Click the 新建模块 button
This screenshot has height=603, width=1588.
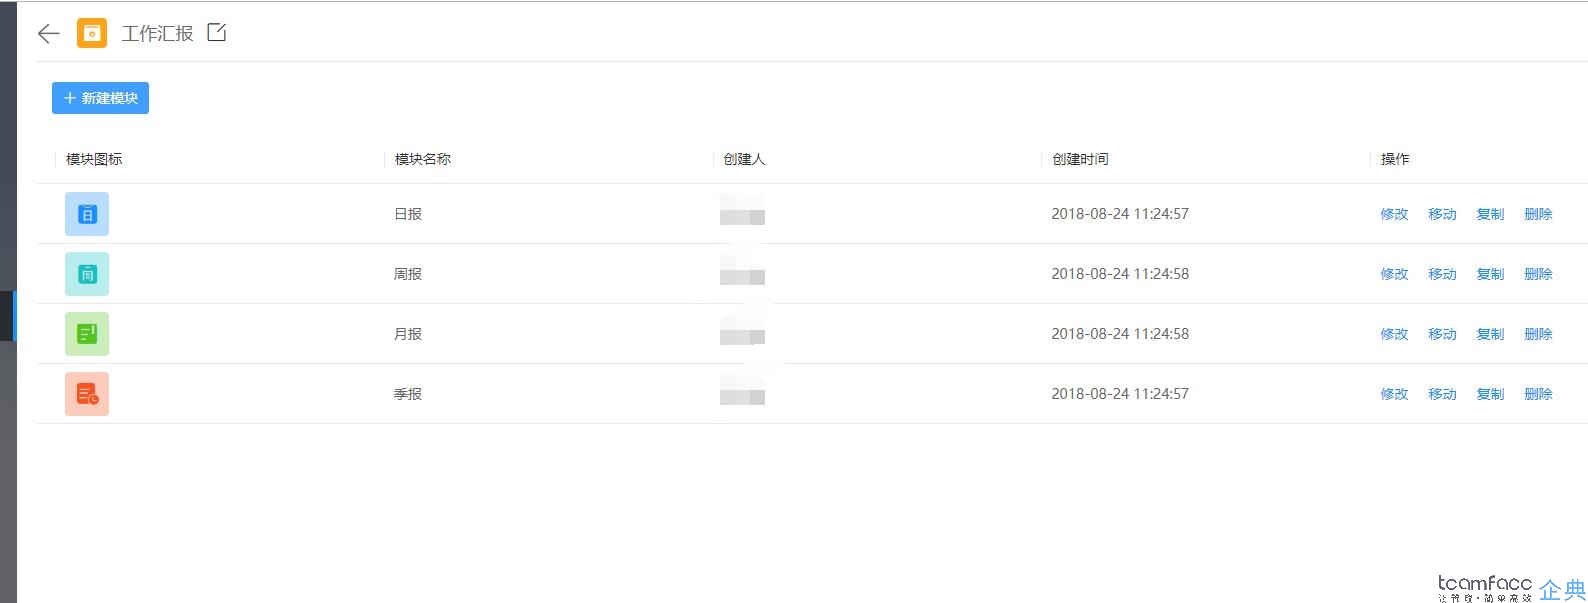point(100,98)
